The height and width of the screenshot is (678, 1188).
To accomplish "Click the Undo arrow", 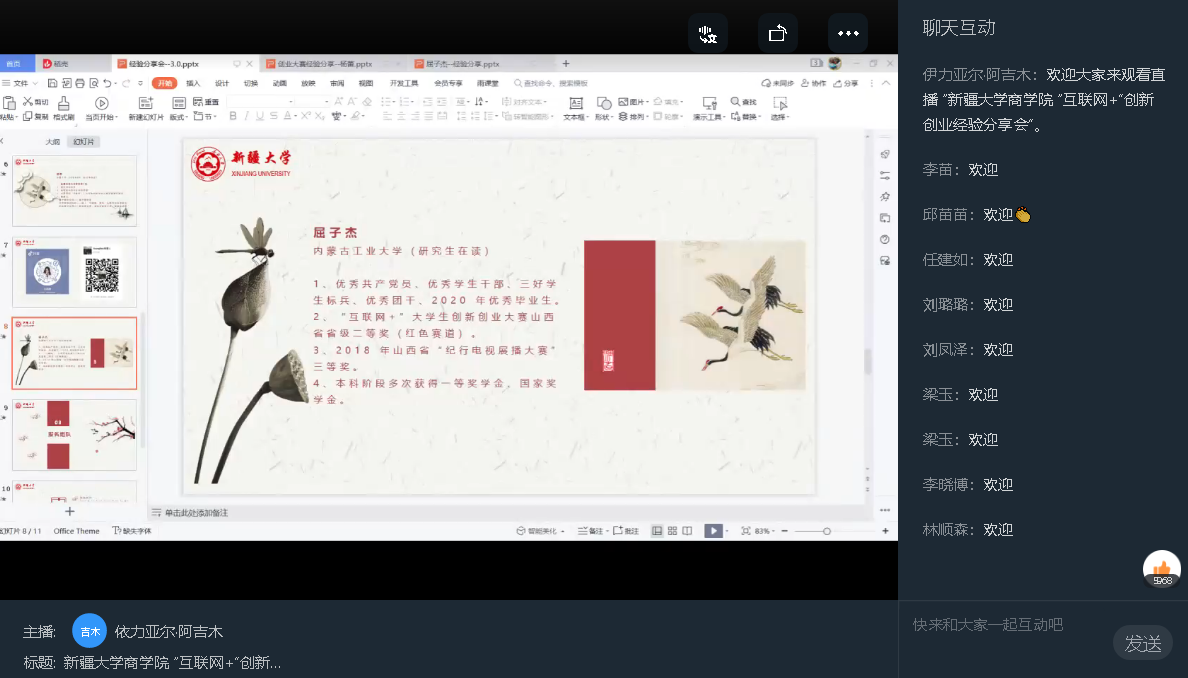I will [108, 83].
